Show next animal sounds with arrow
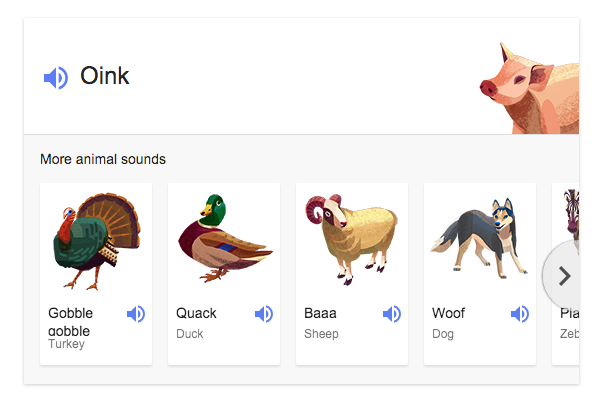605x398 pixels. [563, 276]
